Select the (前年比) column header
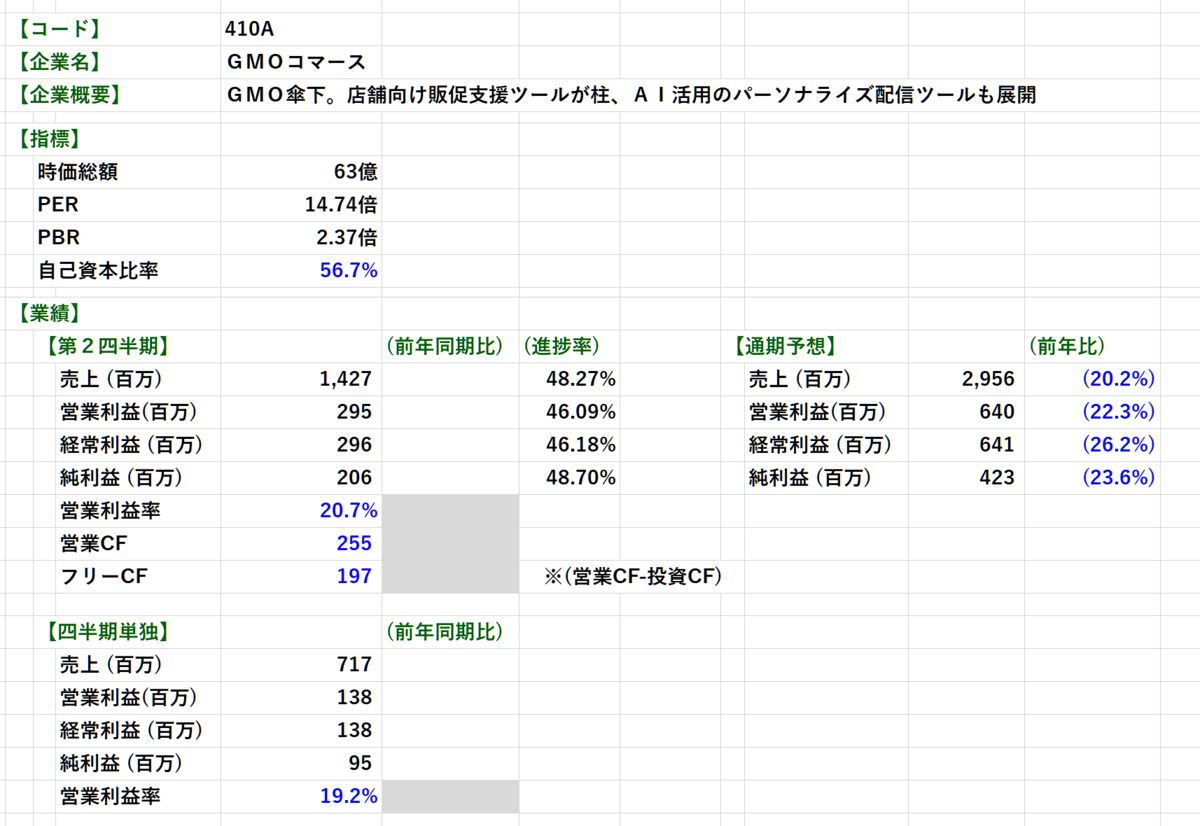The width and height of the screenshot is (1200, 826). [x=1066, y=346]
